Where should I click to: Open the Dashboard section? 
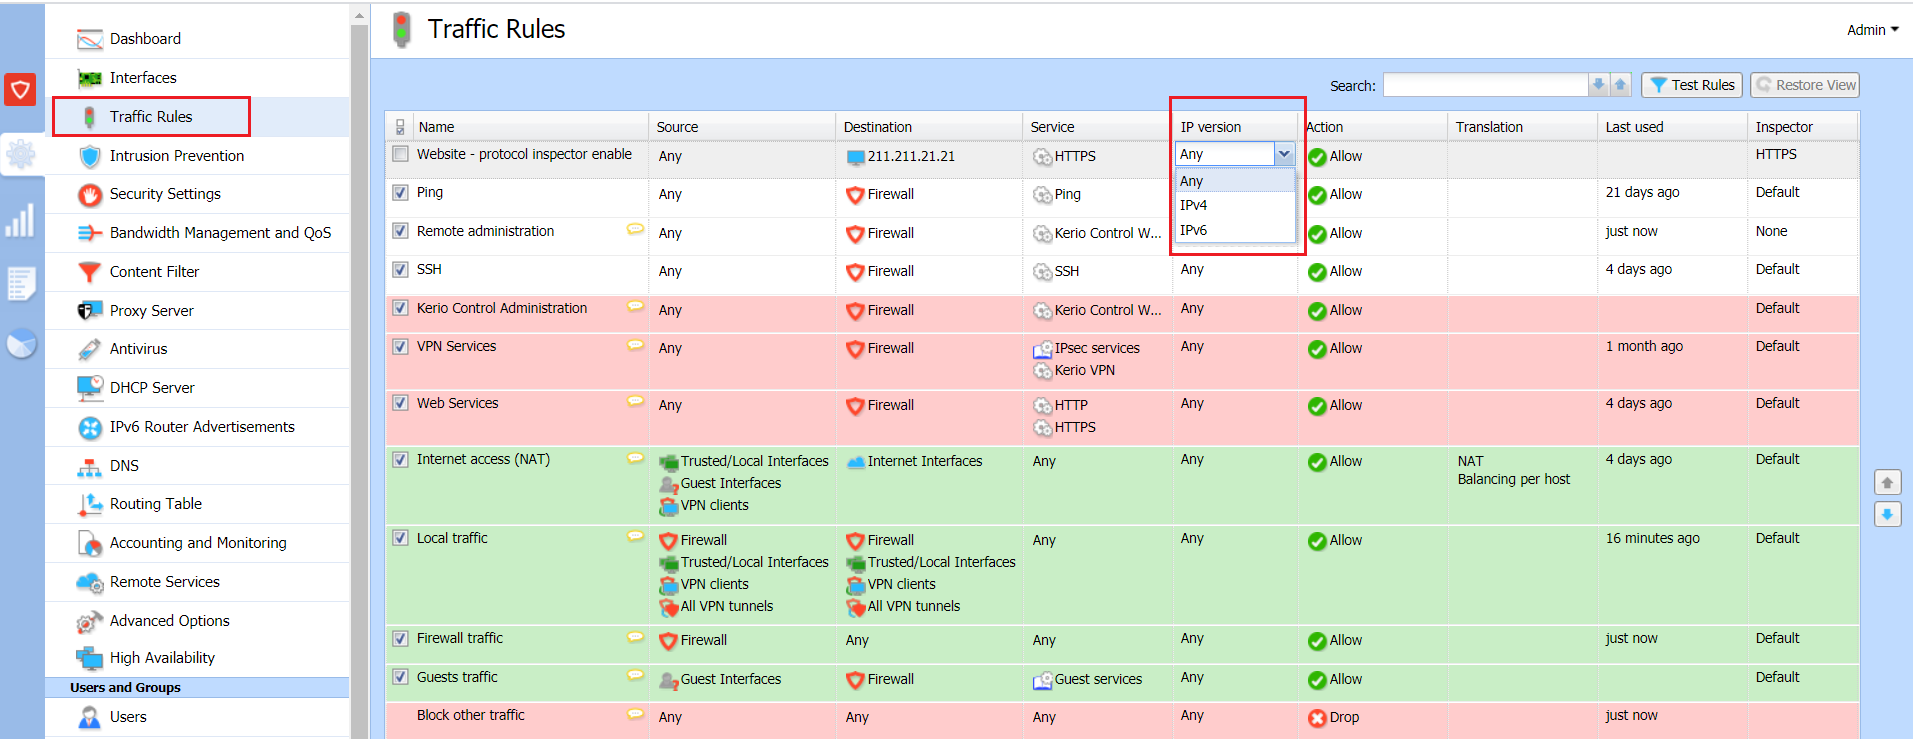145,39
